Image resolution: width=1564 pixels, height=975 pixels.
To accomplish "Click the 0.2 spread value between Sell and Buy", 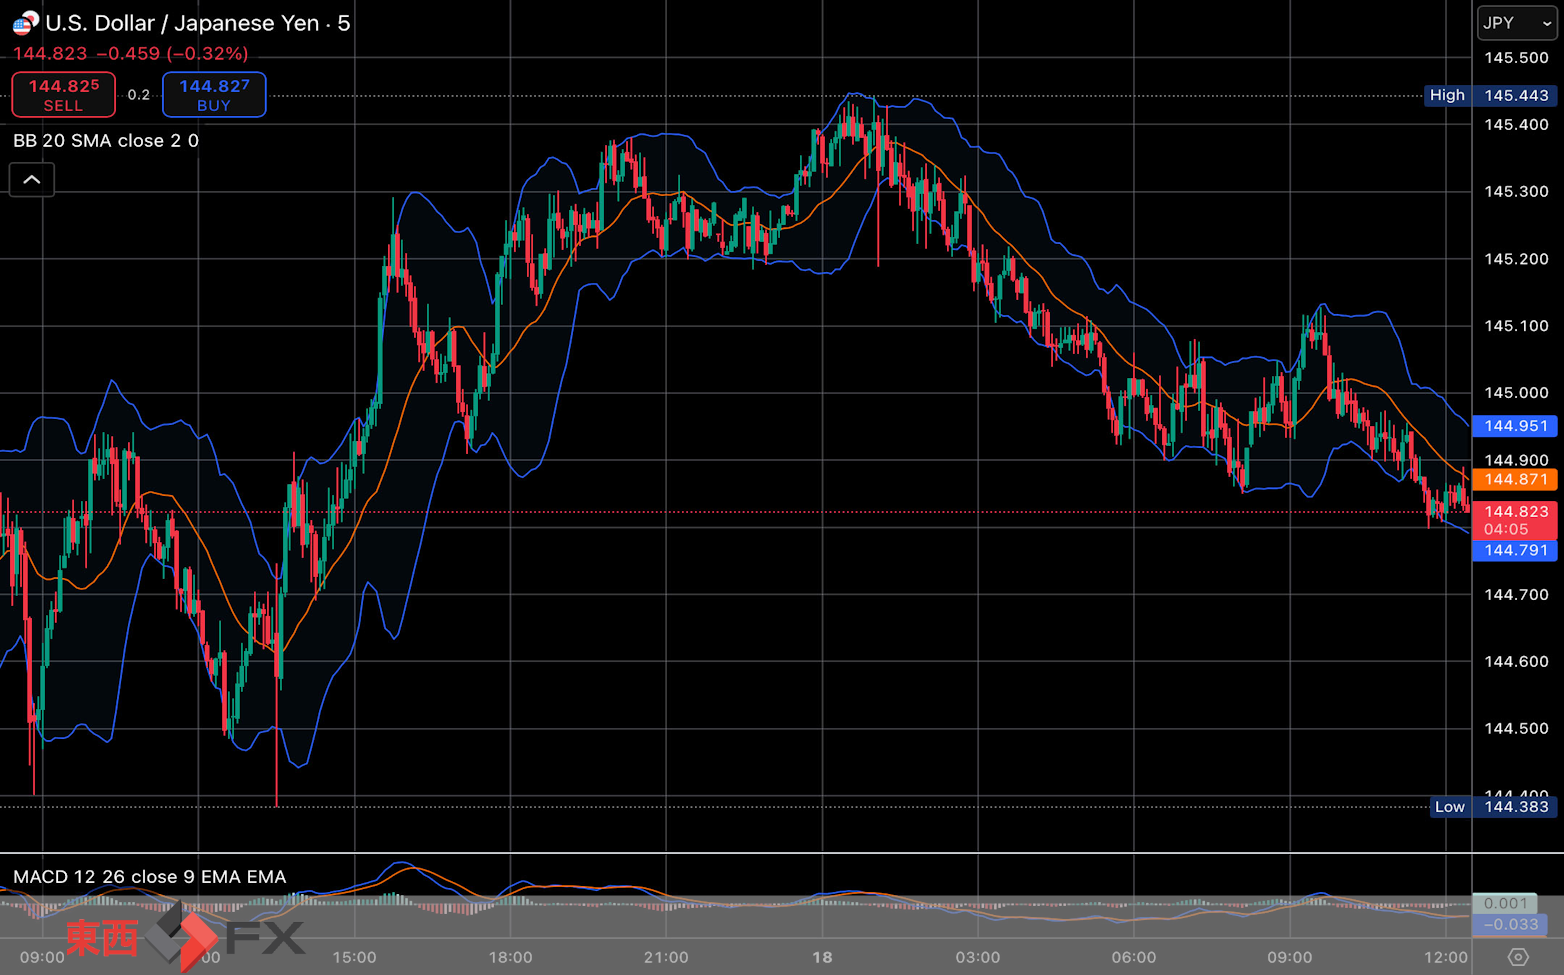I will (x=139, y=95).
